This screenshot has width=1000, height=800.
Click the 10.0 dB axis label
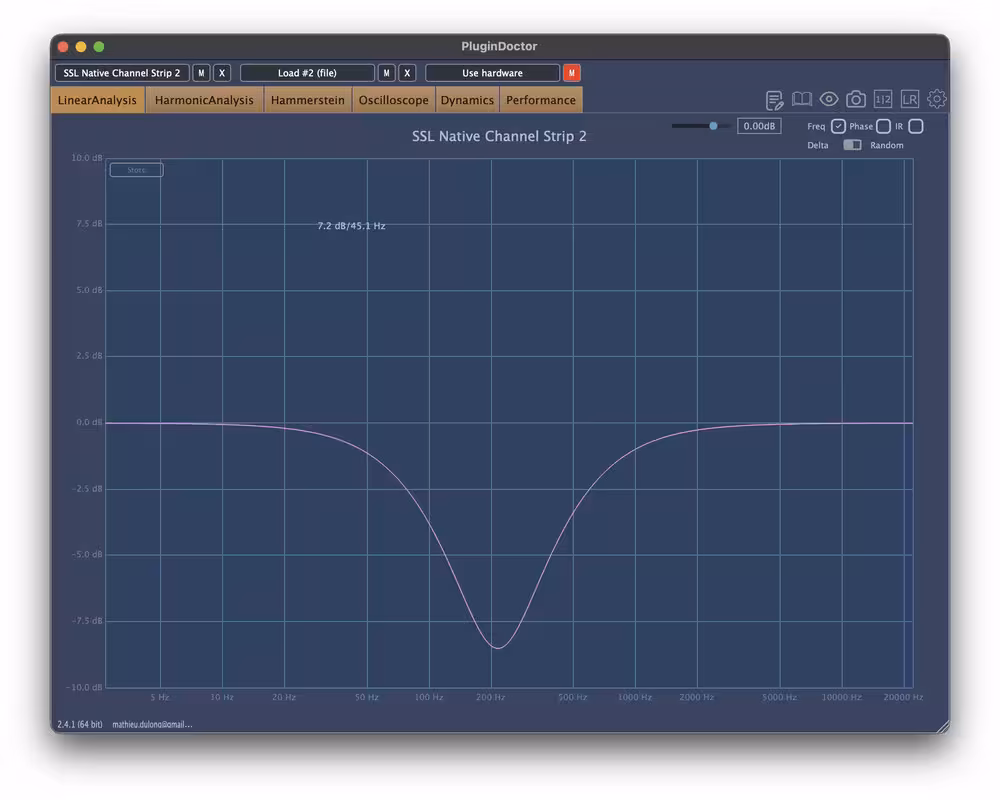tap(87, 158)
